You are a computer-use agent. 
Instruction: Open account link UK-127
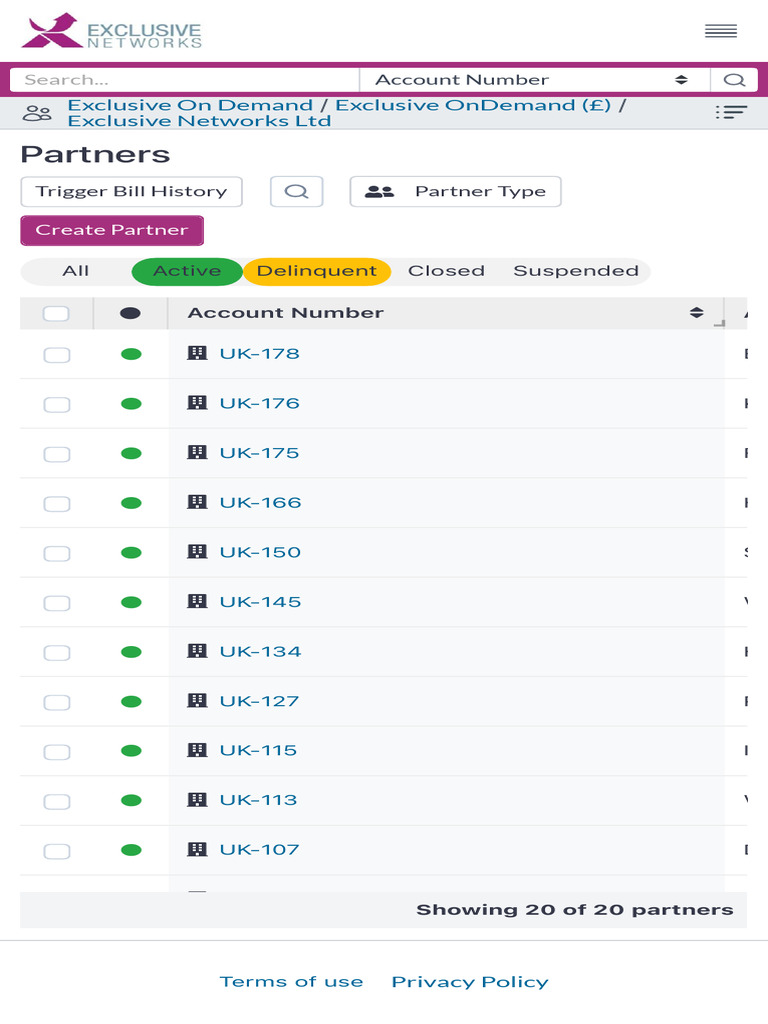click(259, 701)
